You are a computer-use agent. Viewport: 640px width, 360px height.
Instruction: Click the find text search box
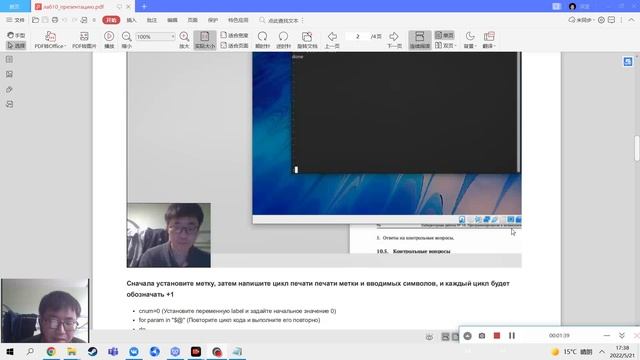point(281,20)
